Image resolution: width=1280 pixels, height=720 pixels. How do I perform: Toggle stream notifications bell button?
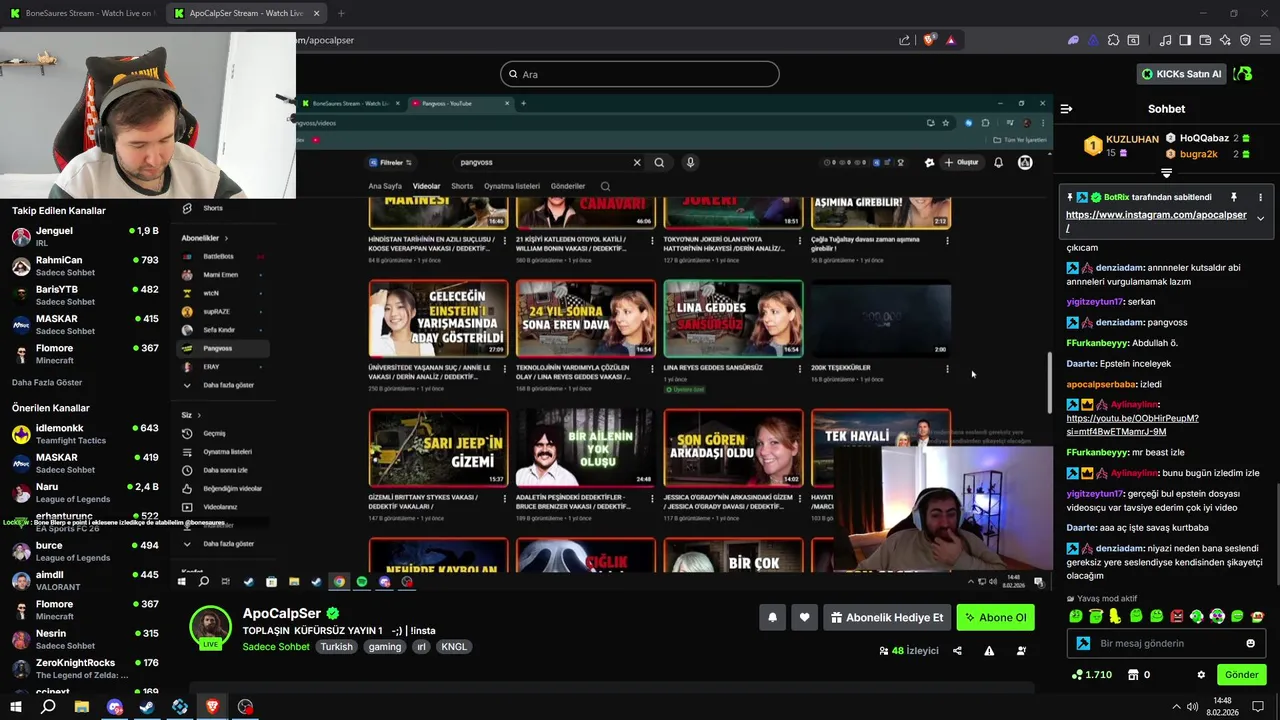pyautogui.click(x=772, y=618)
